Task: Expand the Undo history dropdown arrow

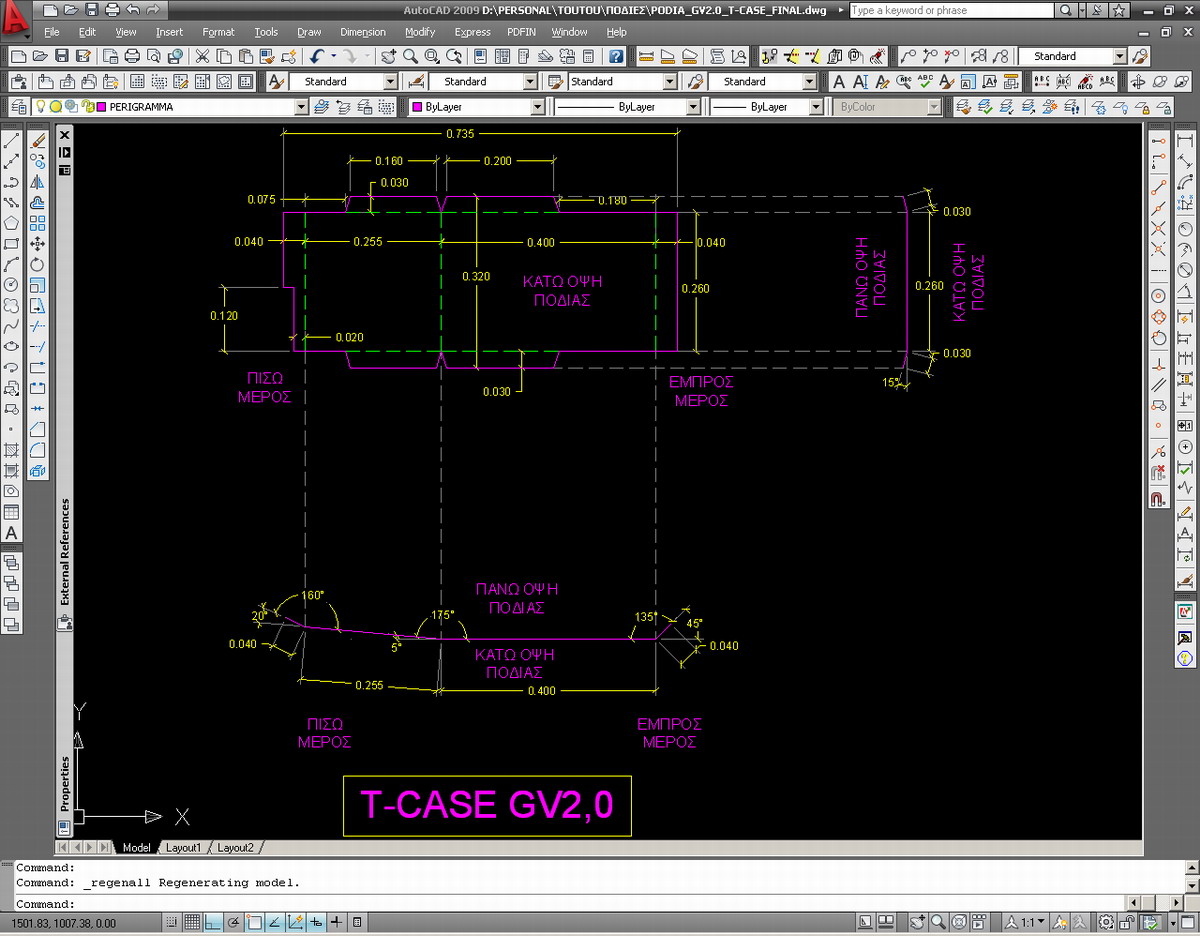Action: click(x=332, y=56)
